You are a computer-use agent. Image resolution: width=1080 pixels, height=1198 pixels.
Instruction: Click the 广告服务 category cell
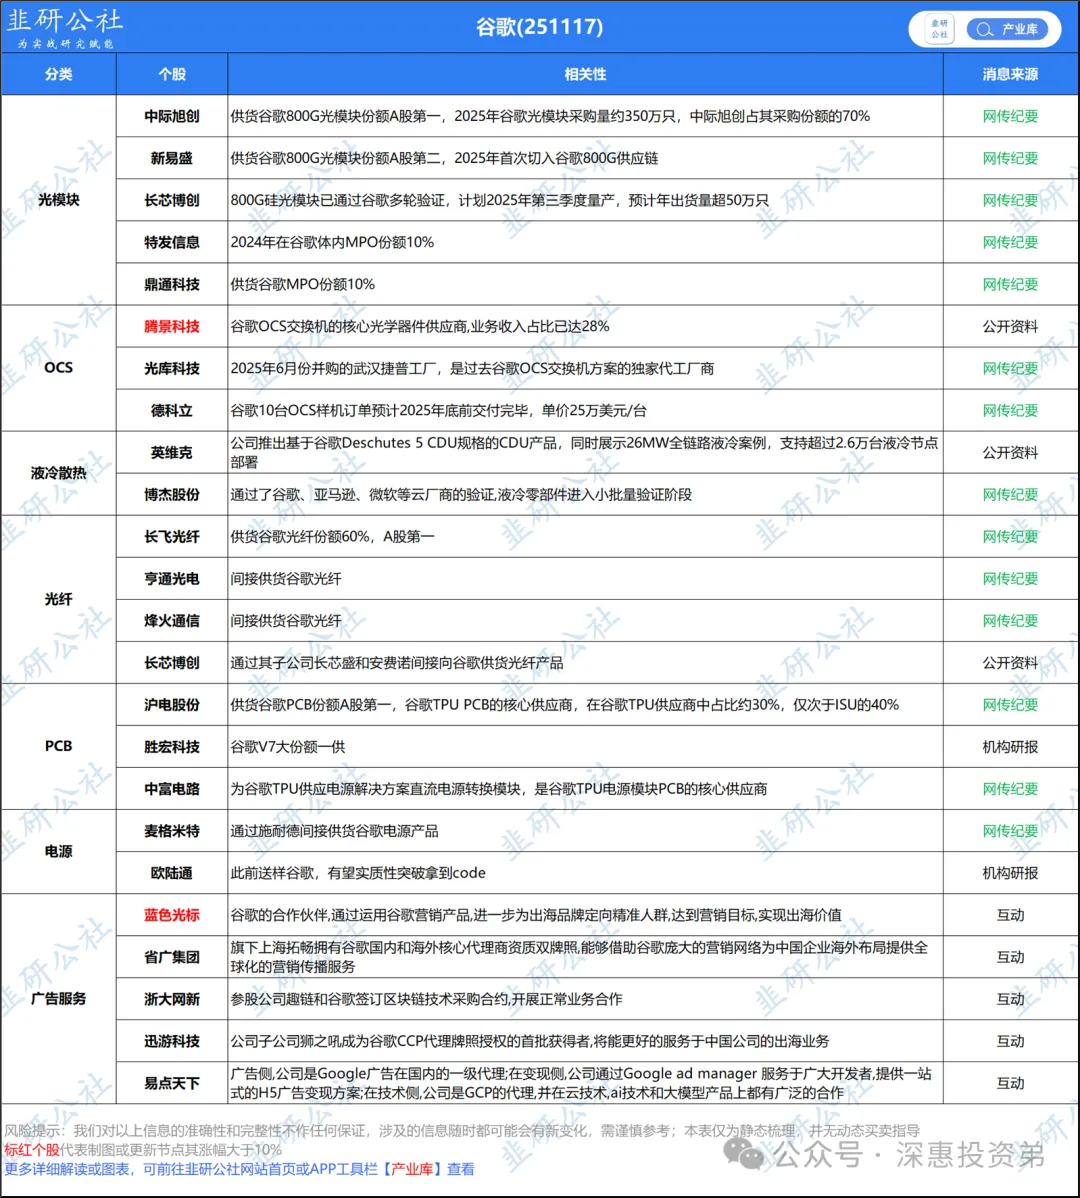click(x=59, y=999)
